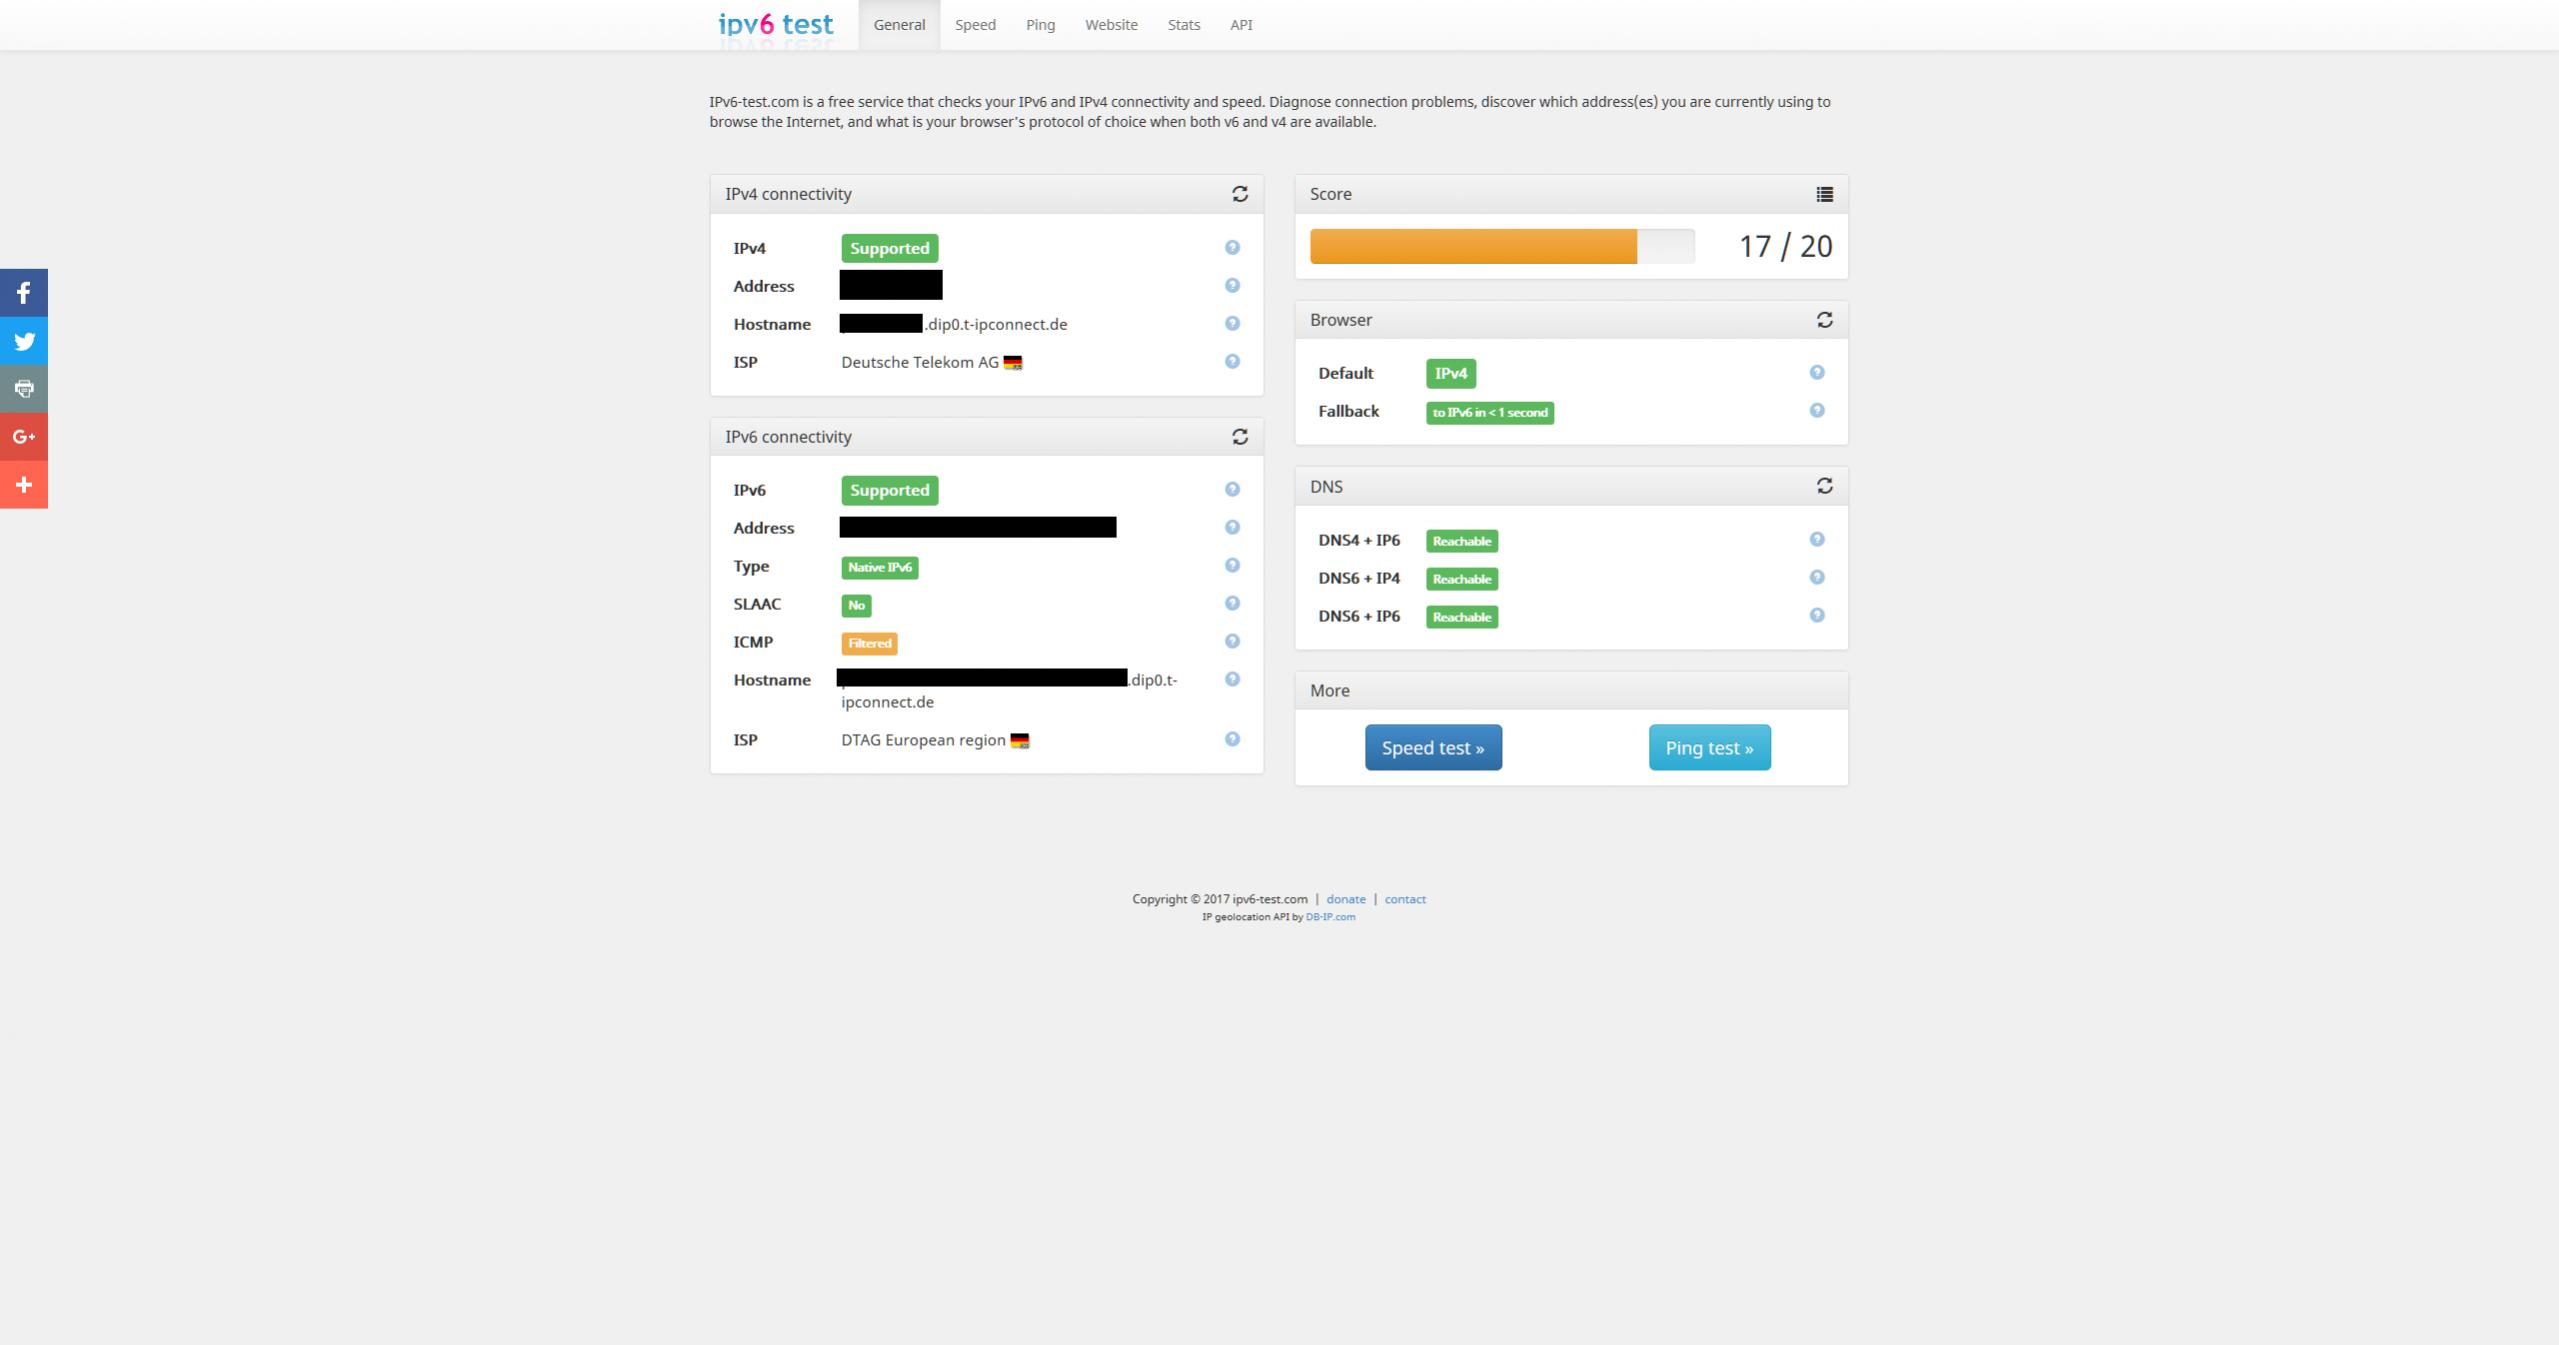This screenshot has height=1345, width=2559.
Task: Refresh the Browser panel
Action: (1824, 320)
